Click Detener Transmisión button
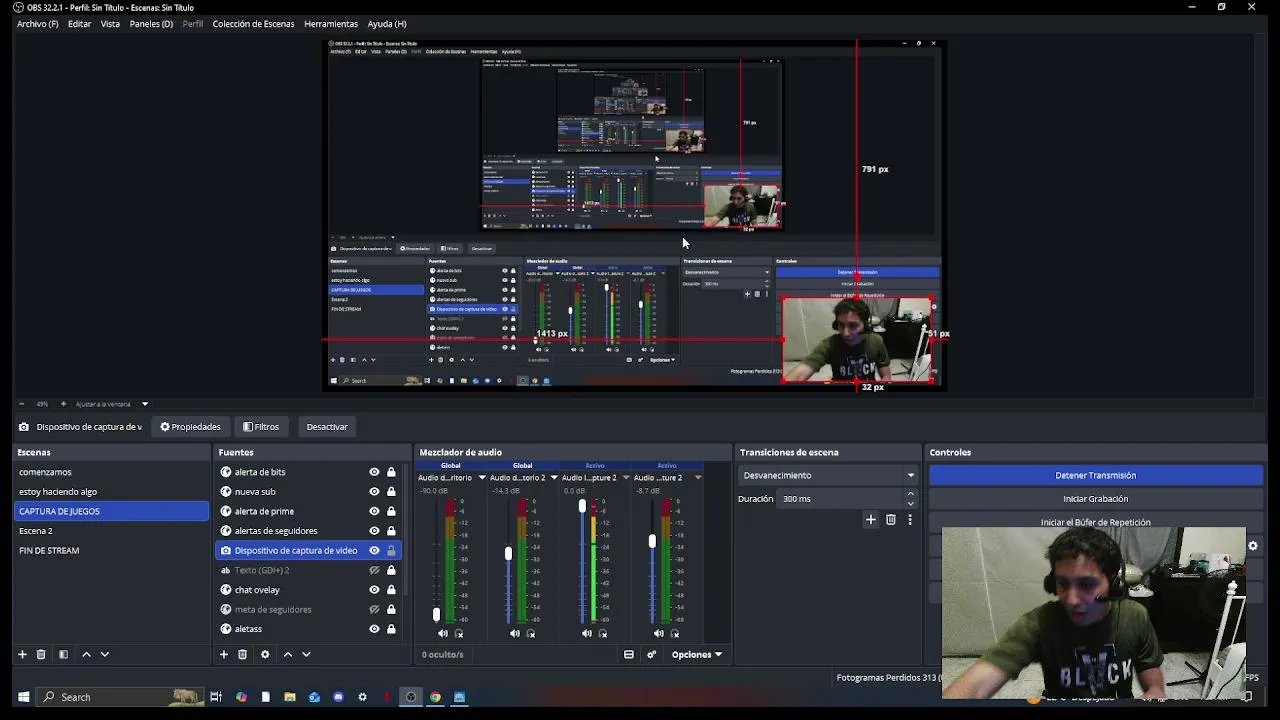Viewport: 1280px width, 720px height. click(x=1095, y=475)
